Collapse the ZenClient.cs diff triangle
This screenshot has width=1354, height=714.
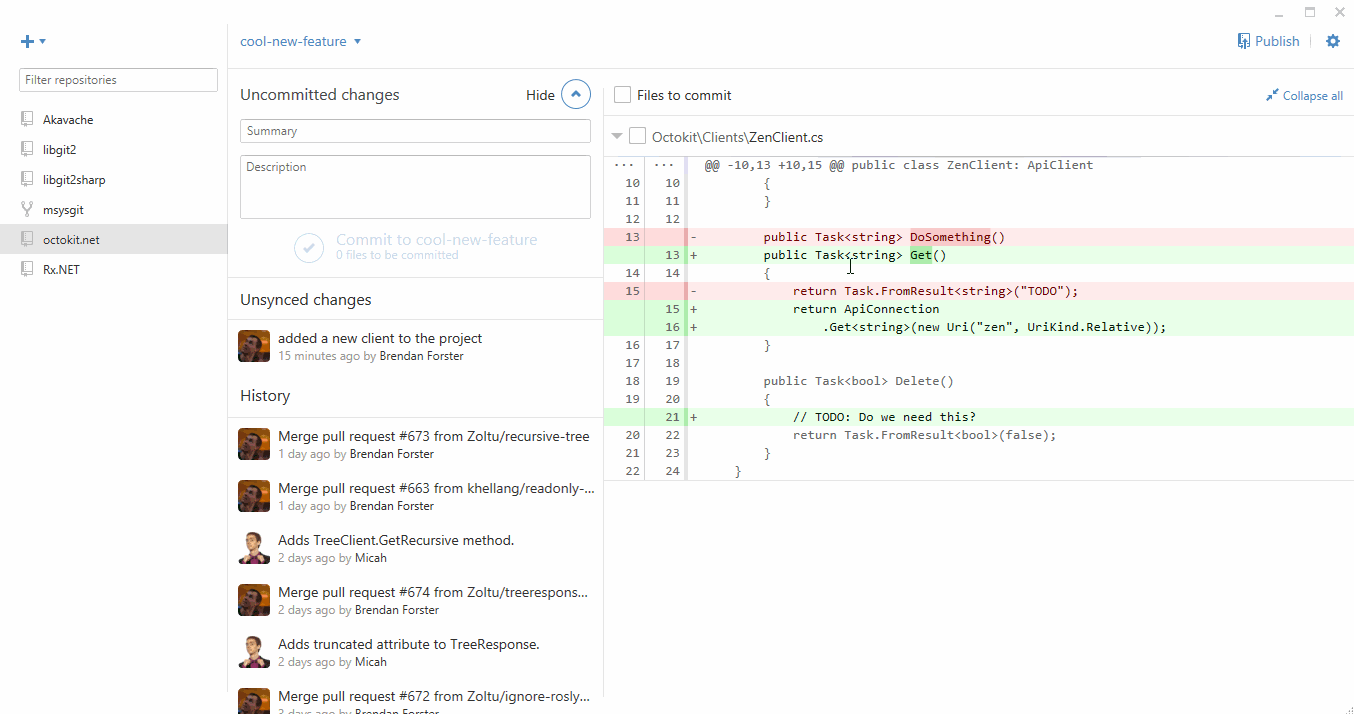(616, 137)
